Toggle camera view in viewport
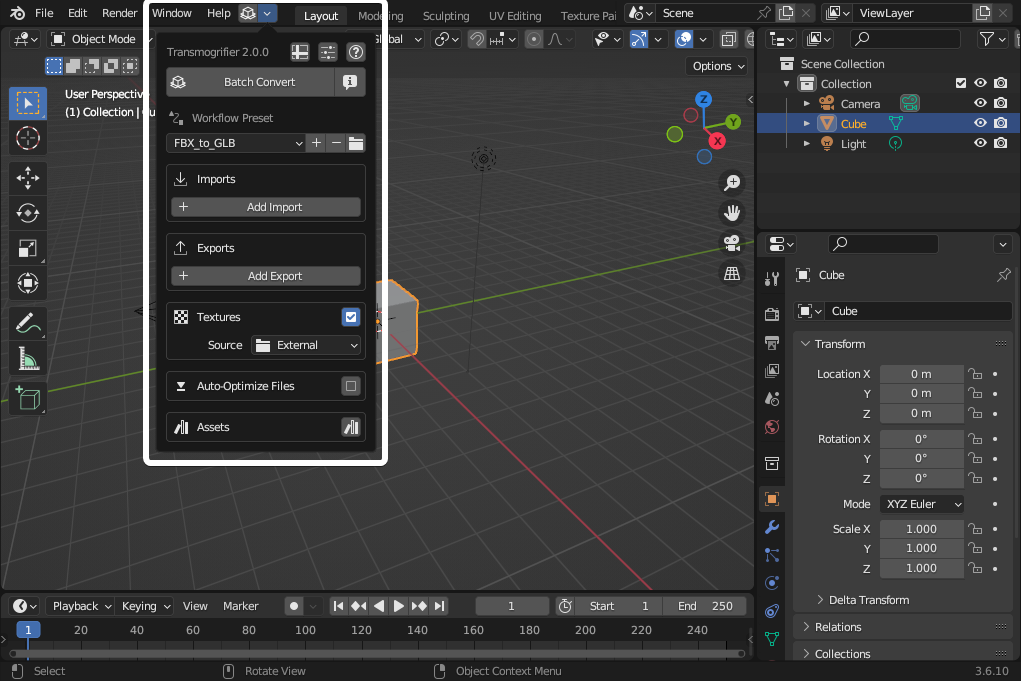 click(x=732, y=243)
